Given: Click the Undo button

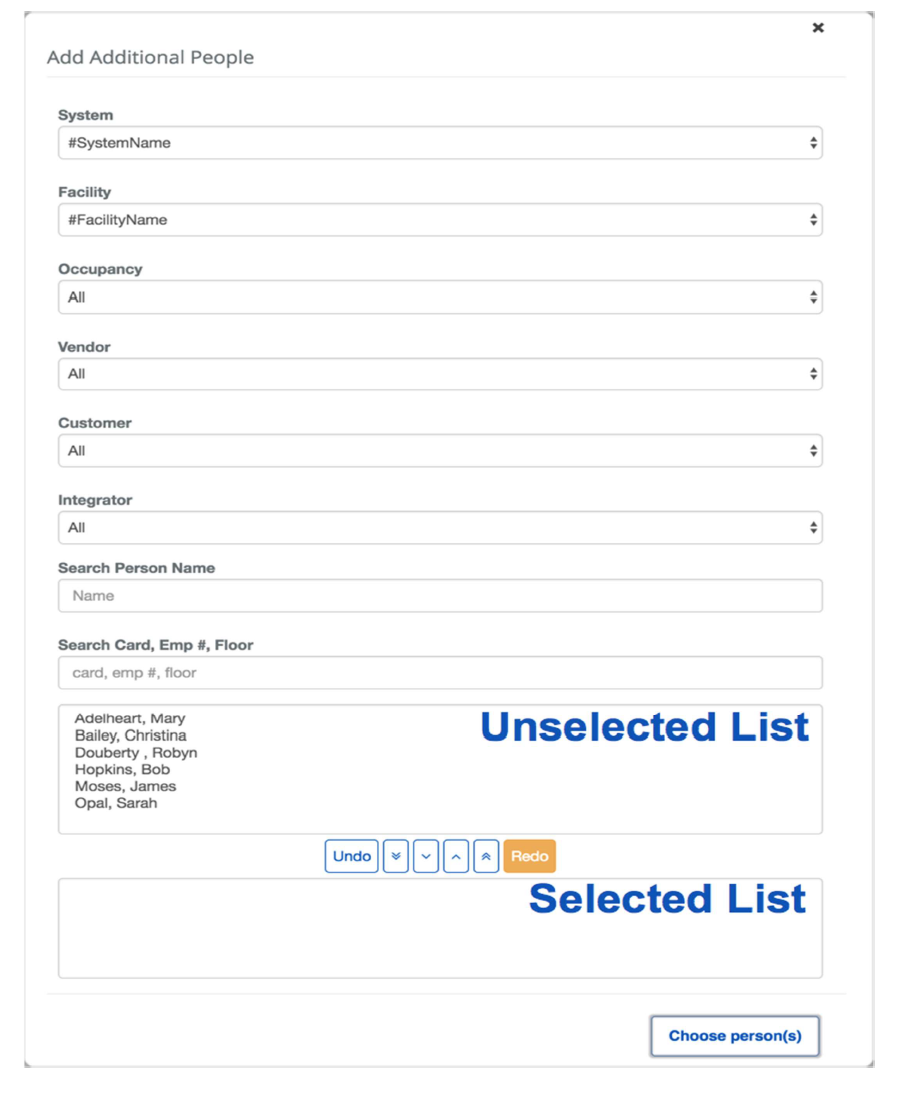Looking at the screenshot, I should [x=351, y=856].
